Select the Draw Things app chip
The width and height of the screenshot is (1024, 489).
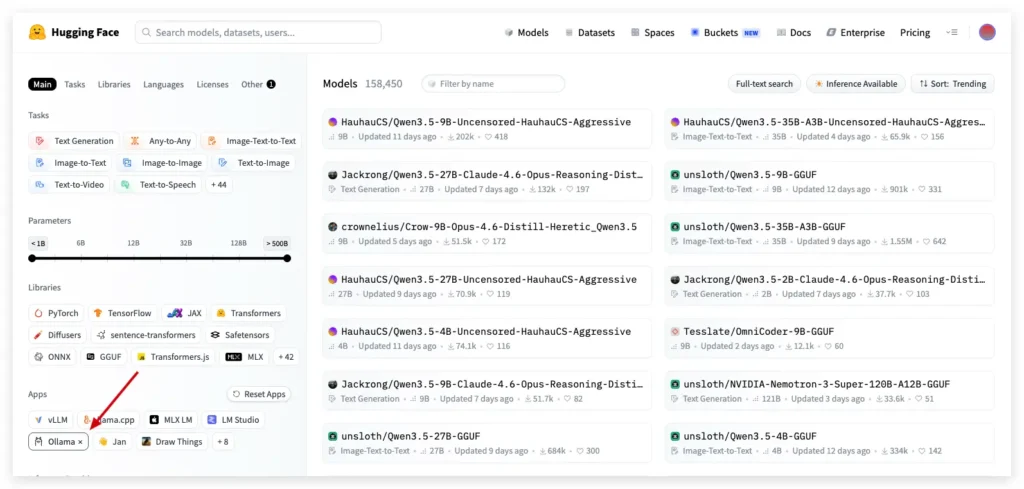pyautogui.click(x=172, y=442)
